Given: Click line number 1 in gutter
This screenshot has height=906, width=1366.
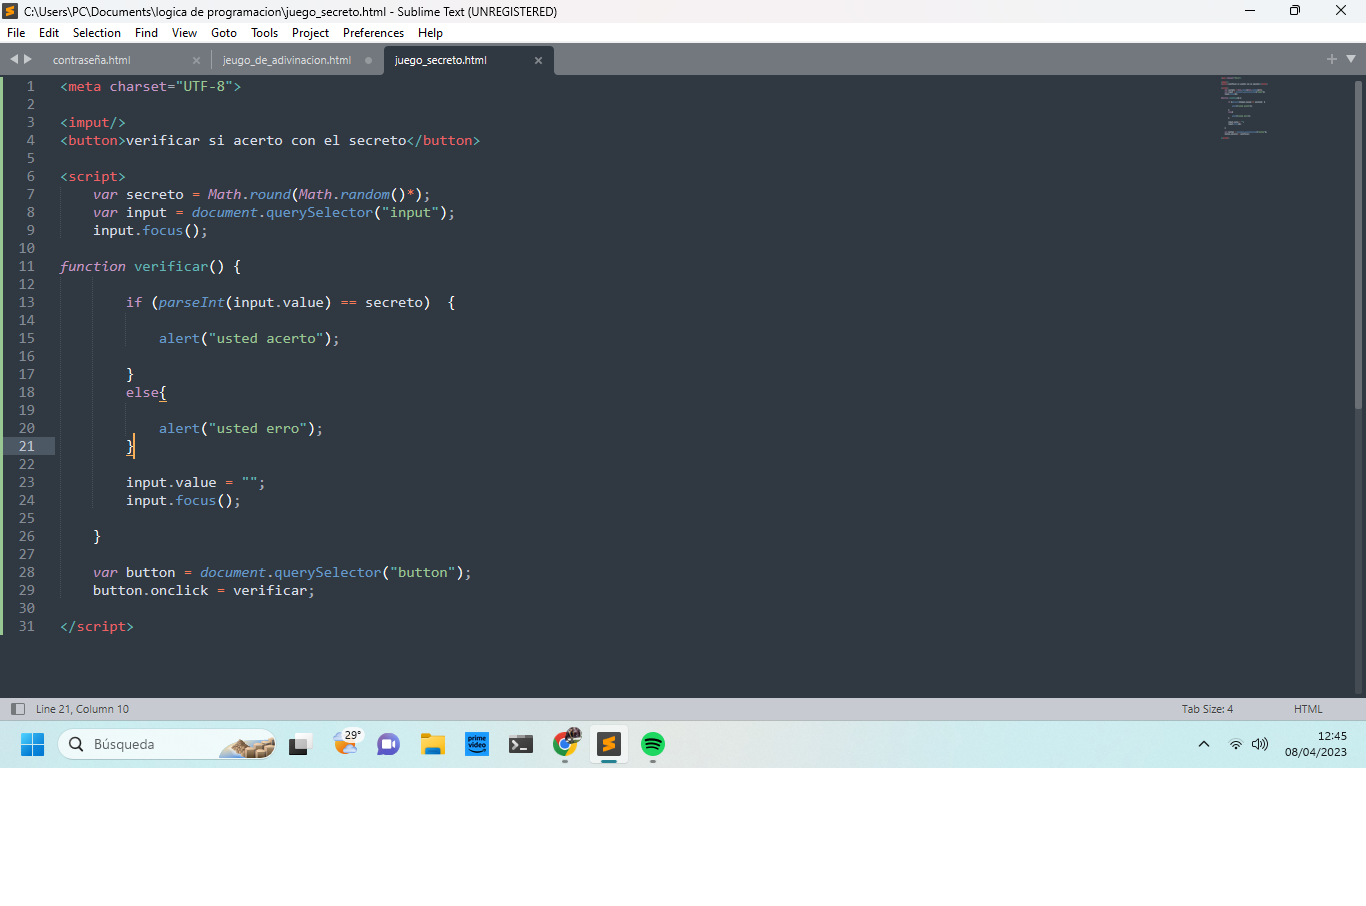Looking at the screenshot, I should [x=30, y=86].
